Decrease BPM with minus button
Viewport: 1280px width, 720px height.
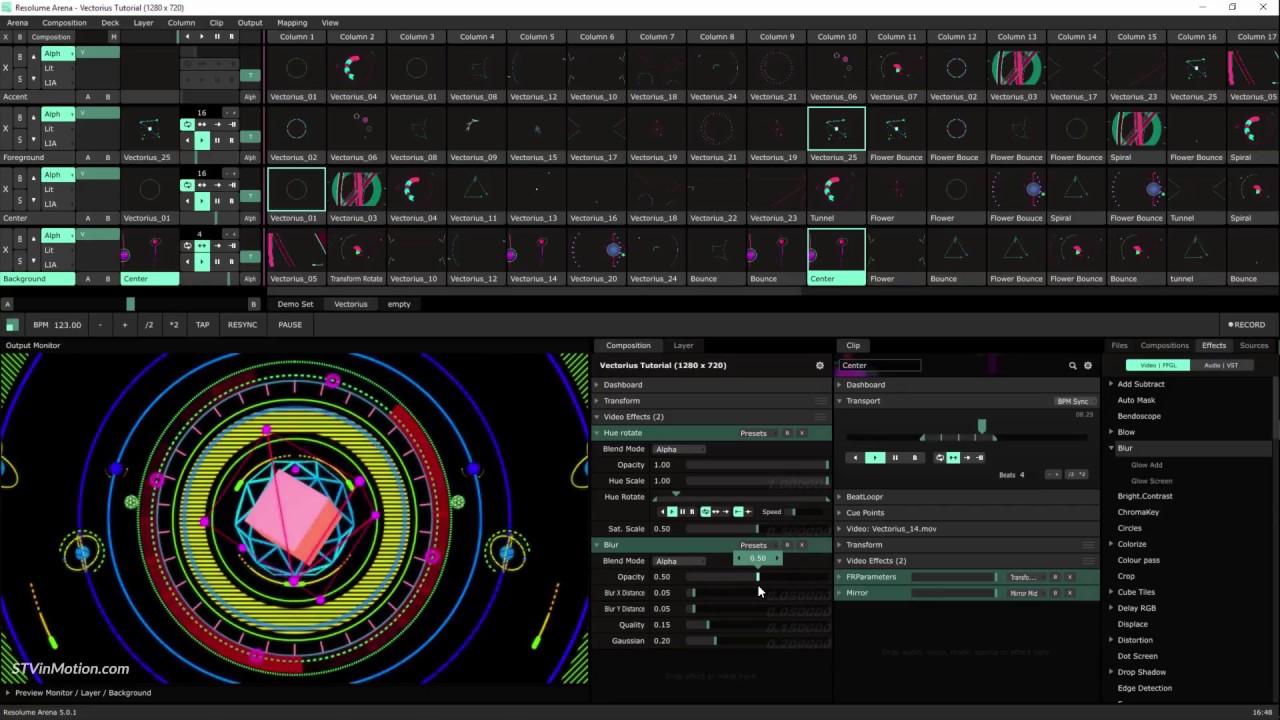point(100,325)
